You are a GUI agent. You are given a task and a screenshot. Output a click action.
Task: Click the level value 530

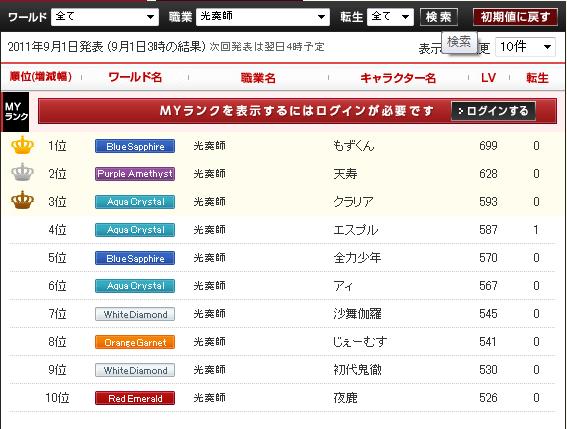(x=488, y=370)
